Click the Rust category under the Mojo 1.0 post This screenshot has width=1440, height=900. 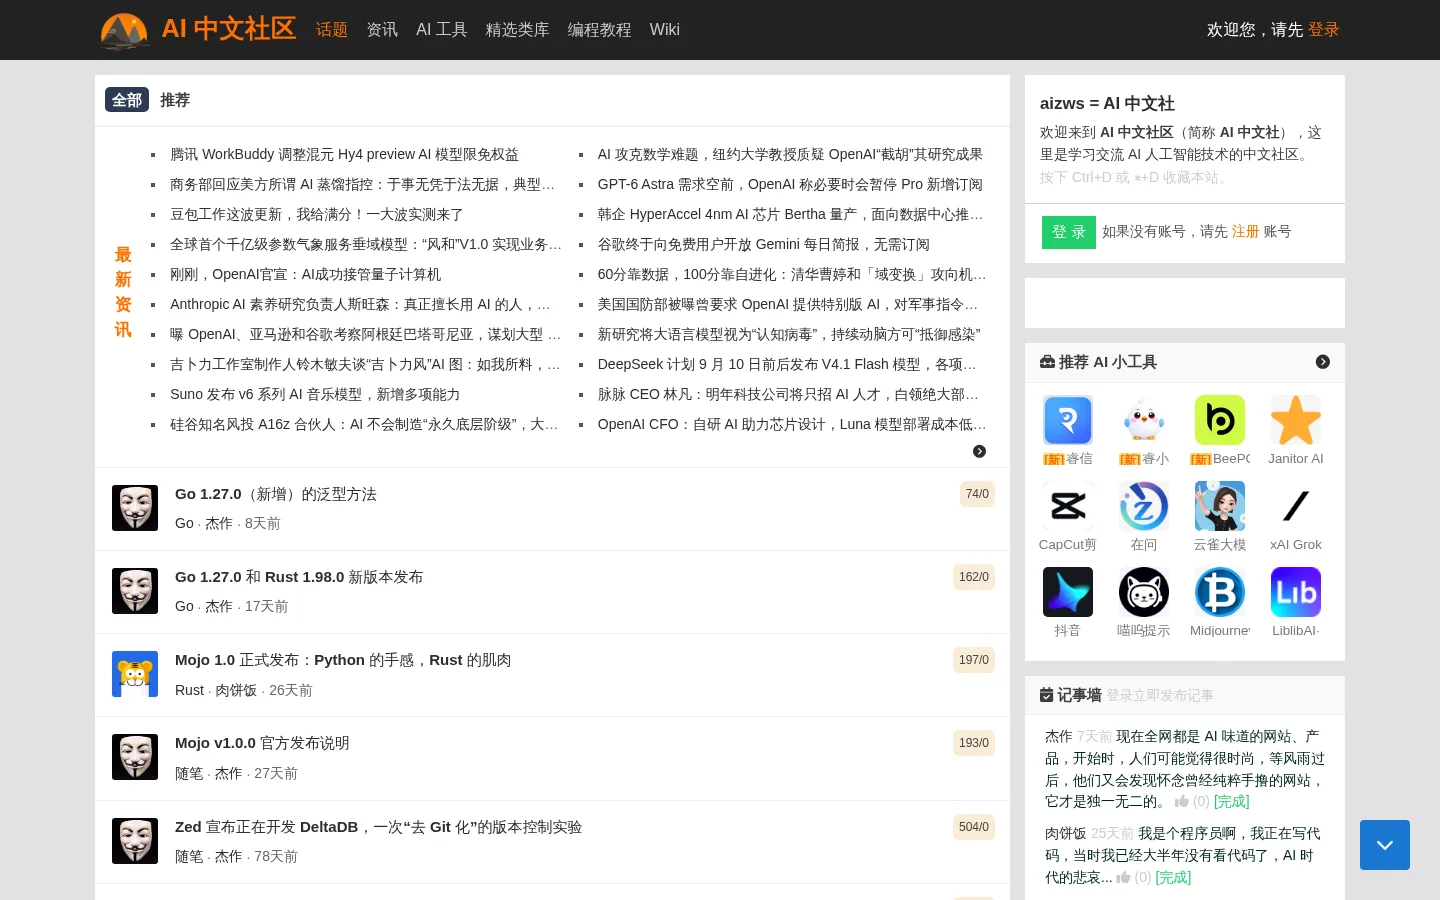tap(189, 690)
